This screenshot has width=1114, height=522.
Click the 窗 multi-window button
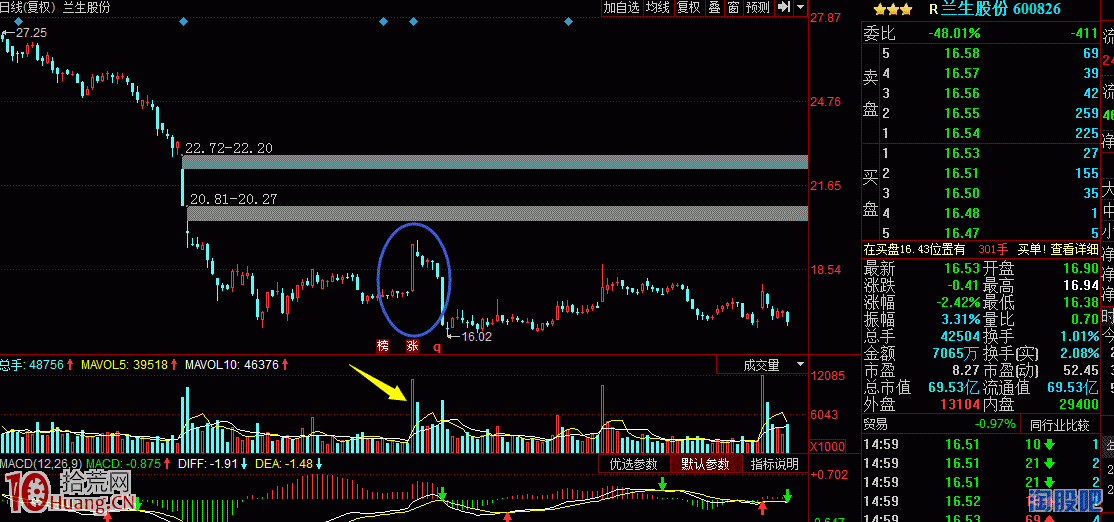[x=733, y=8]
